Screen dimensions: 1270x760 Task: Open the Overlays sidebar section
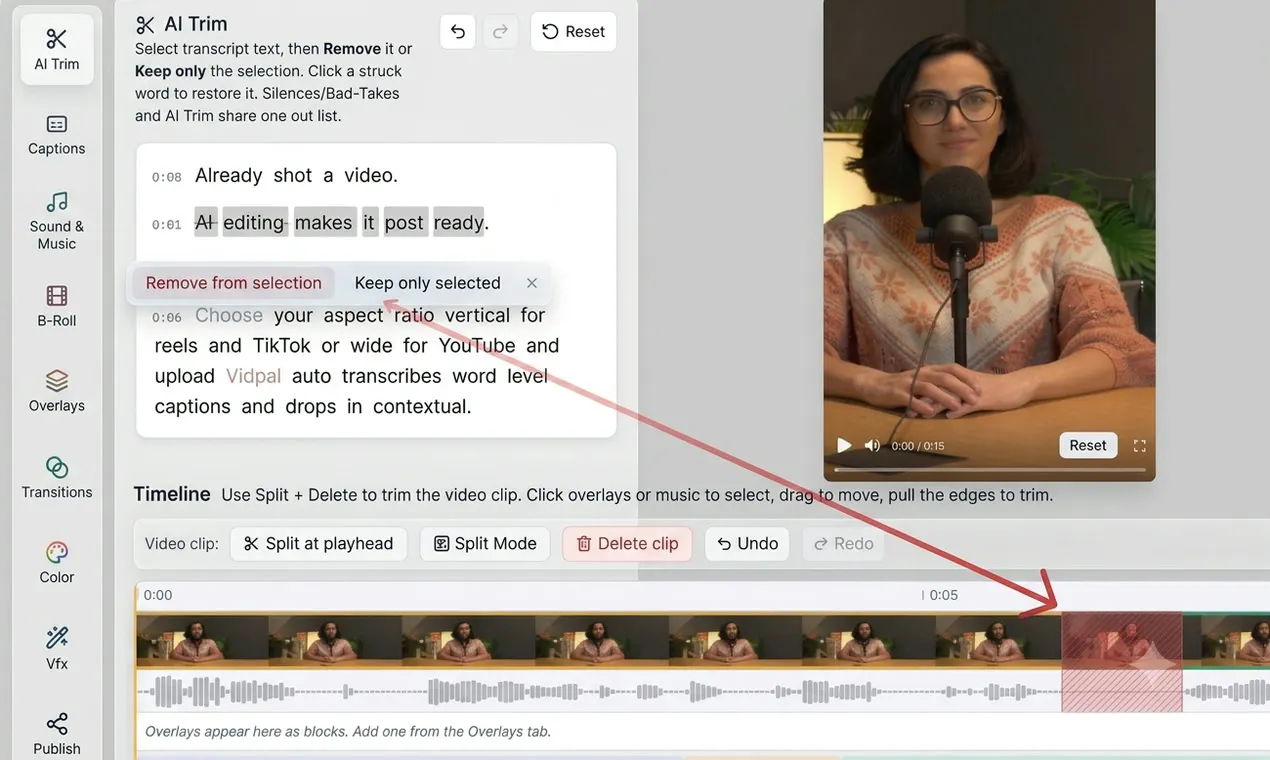[57, 391]
